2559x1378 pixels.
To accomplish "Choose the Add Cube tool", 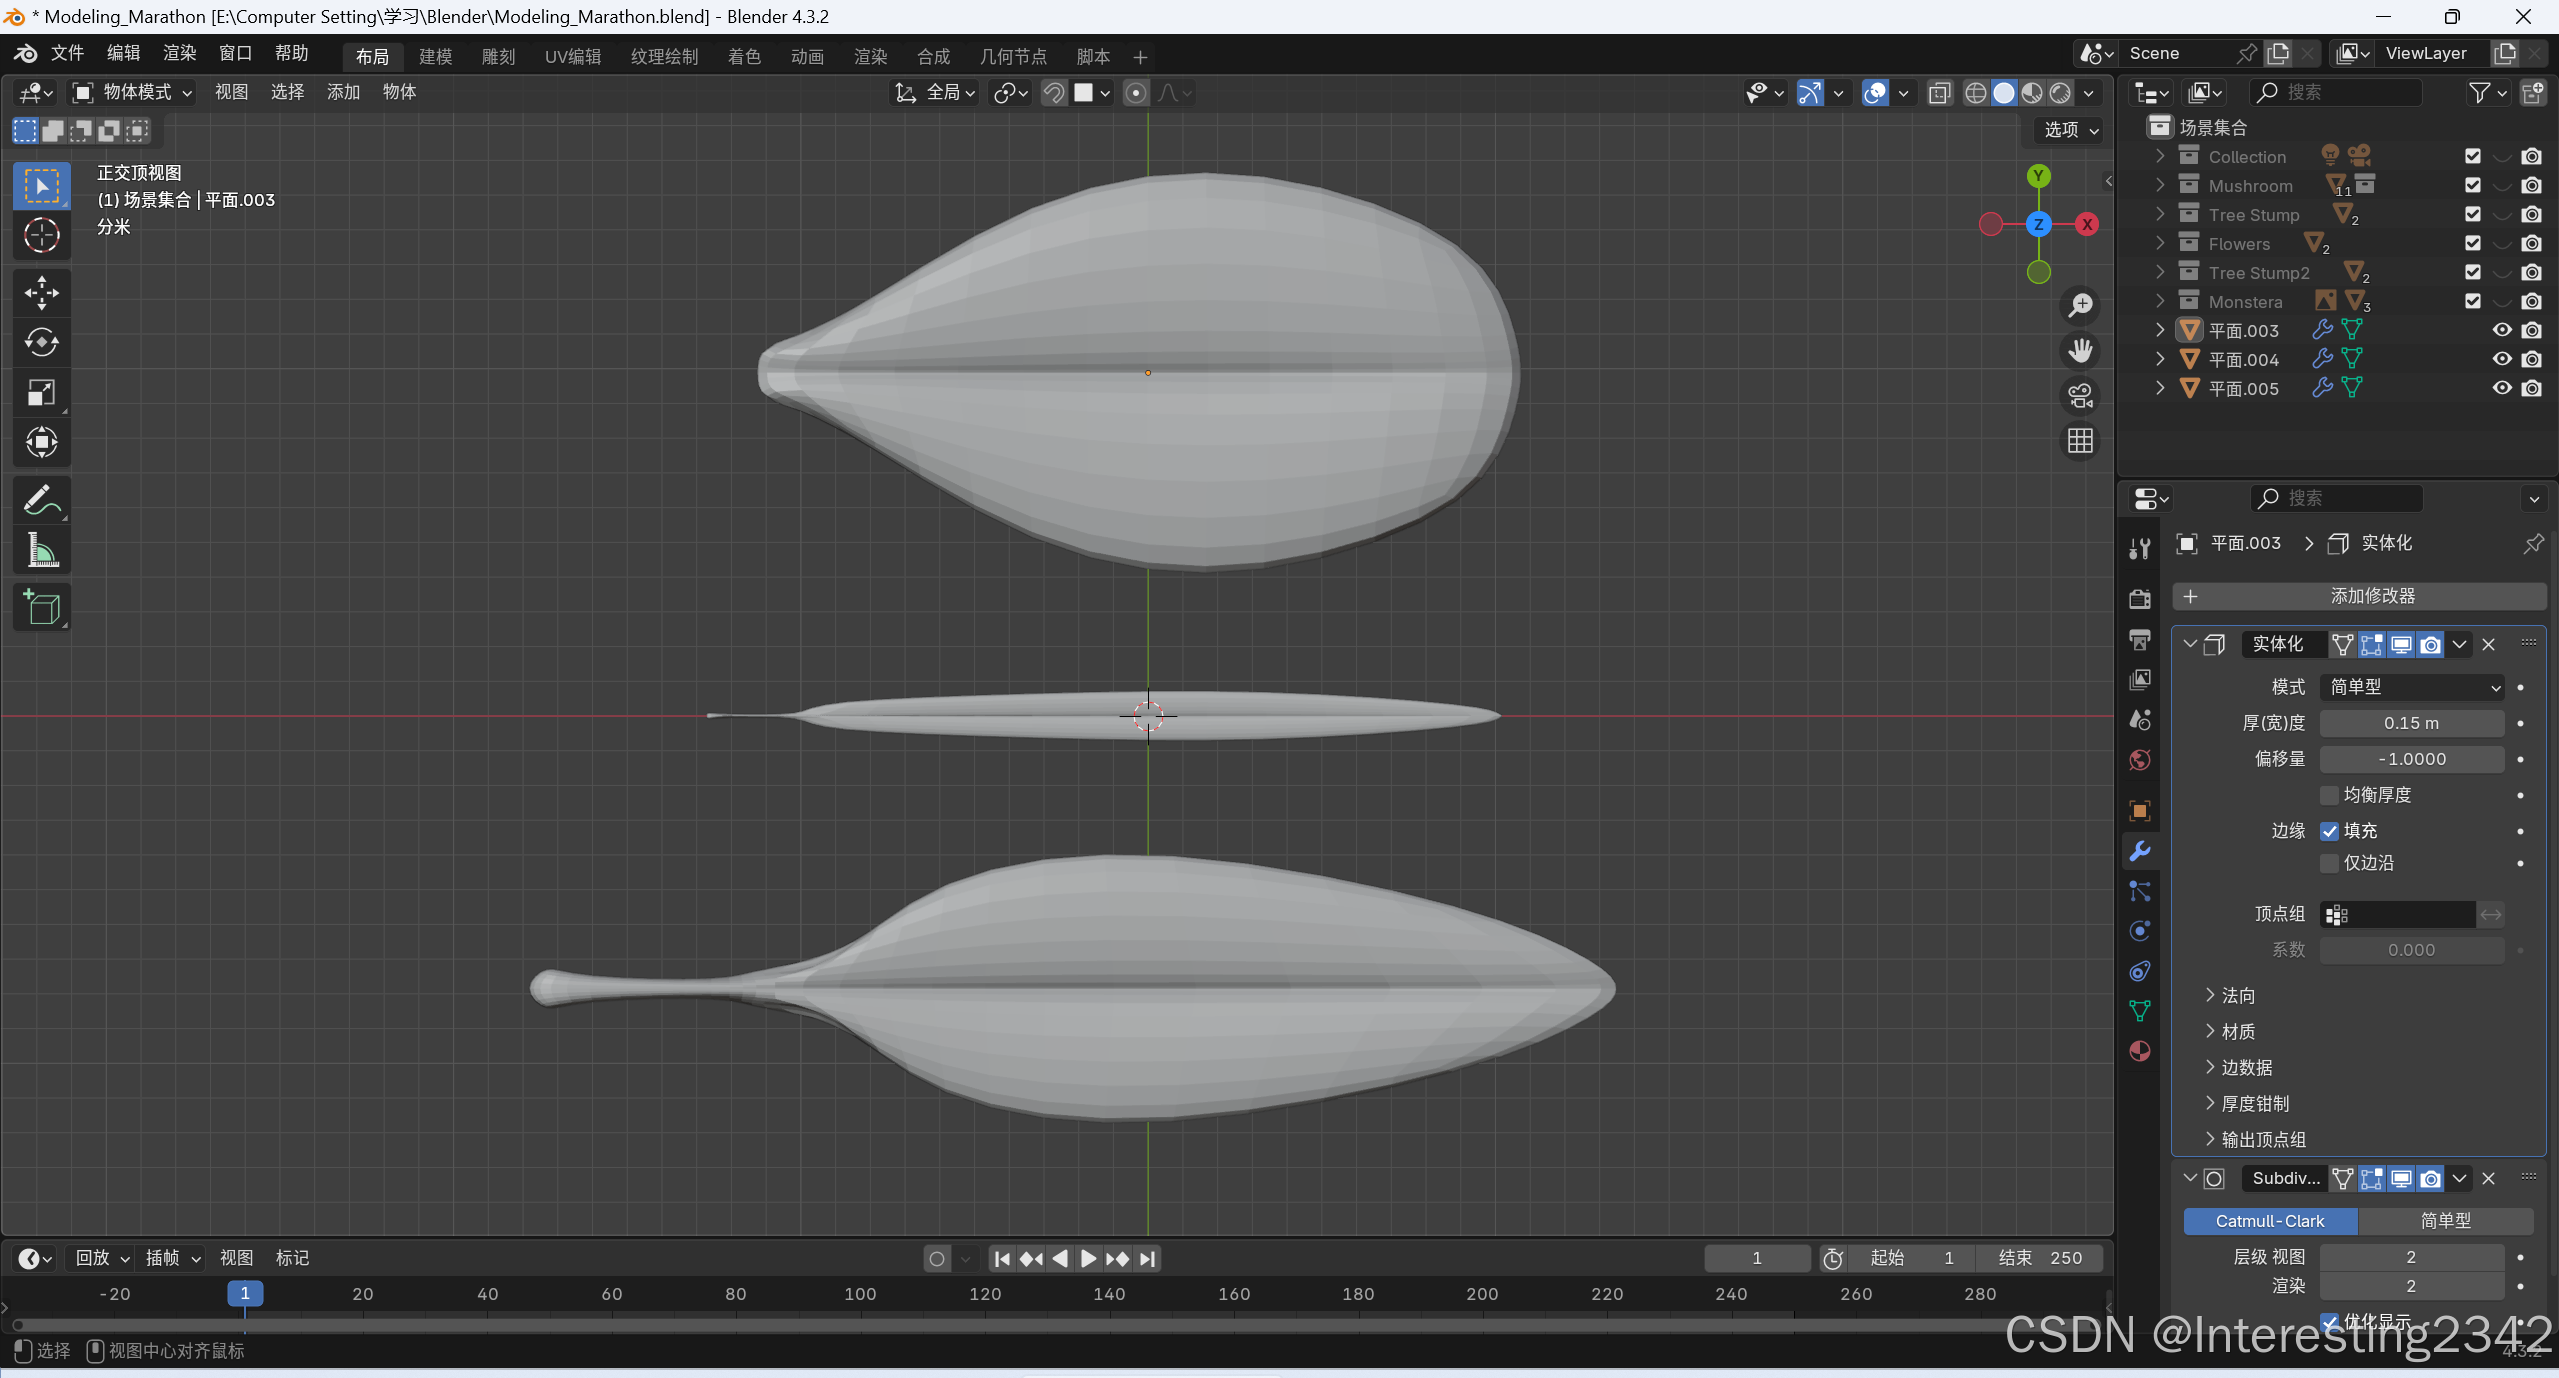I will pos(41,607).
